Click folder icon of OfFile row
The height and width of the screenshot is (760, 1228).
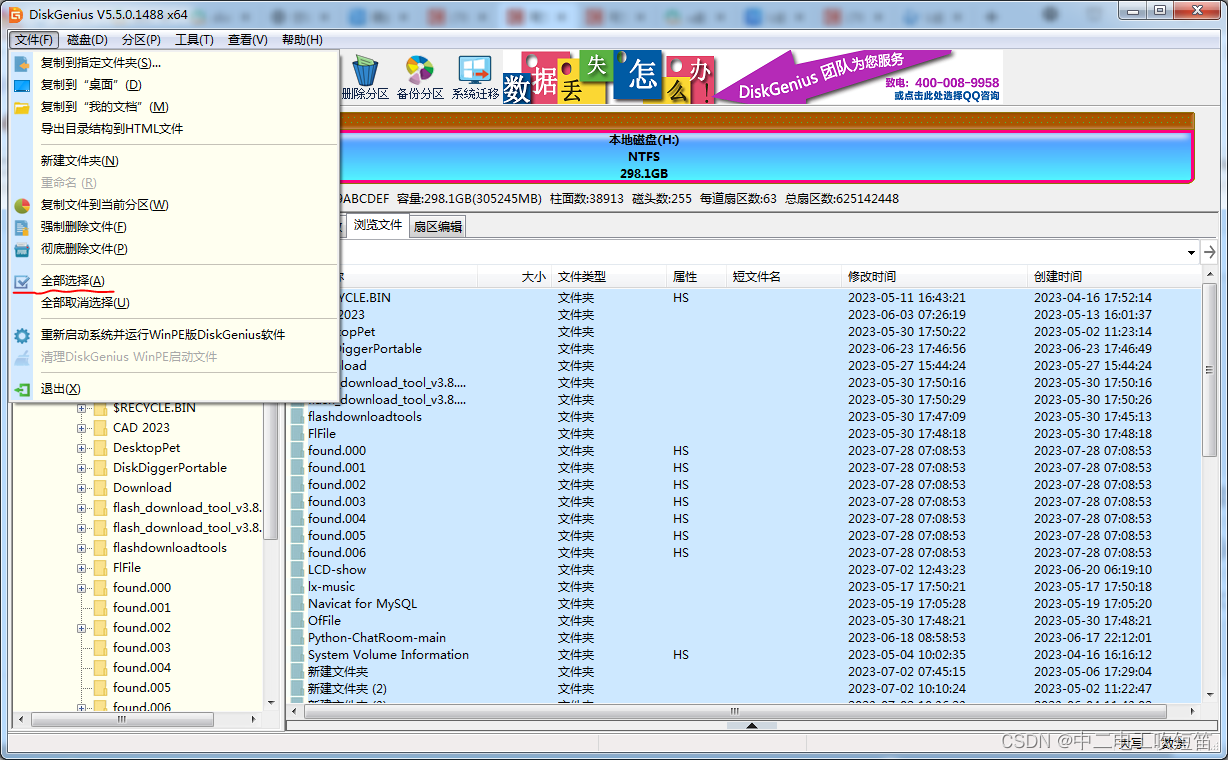(298, 621)
